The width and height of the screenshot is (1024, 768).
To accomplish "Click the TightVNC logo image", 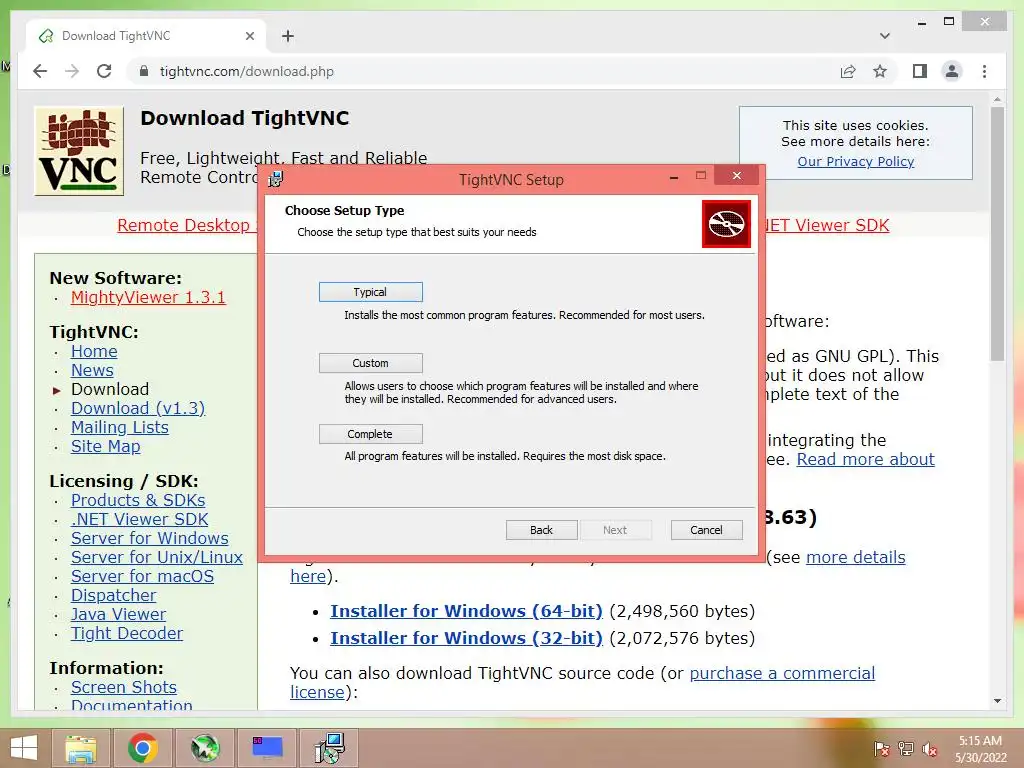I will 79,151.
